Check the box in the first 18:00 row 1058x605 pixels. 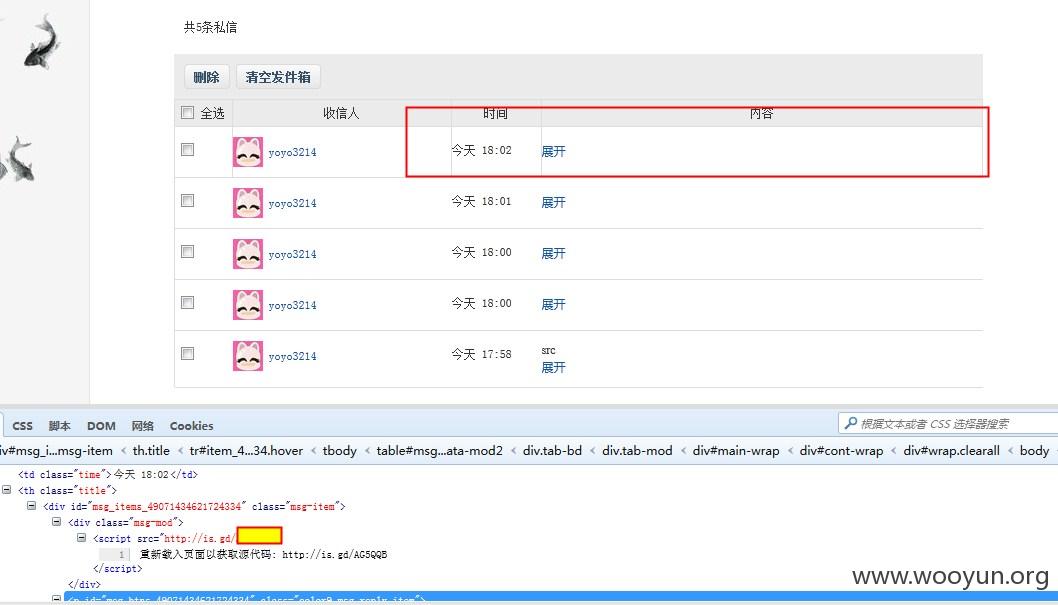tap(188, 252)
